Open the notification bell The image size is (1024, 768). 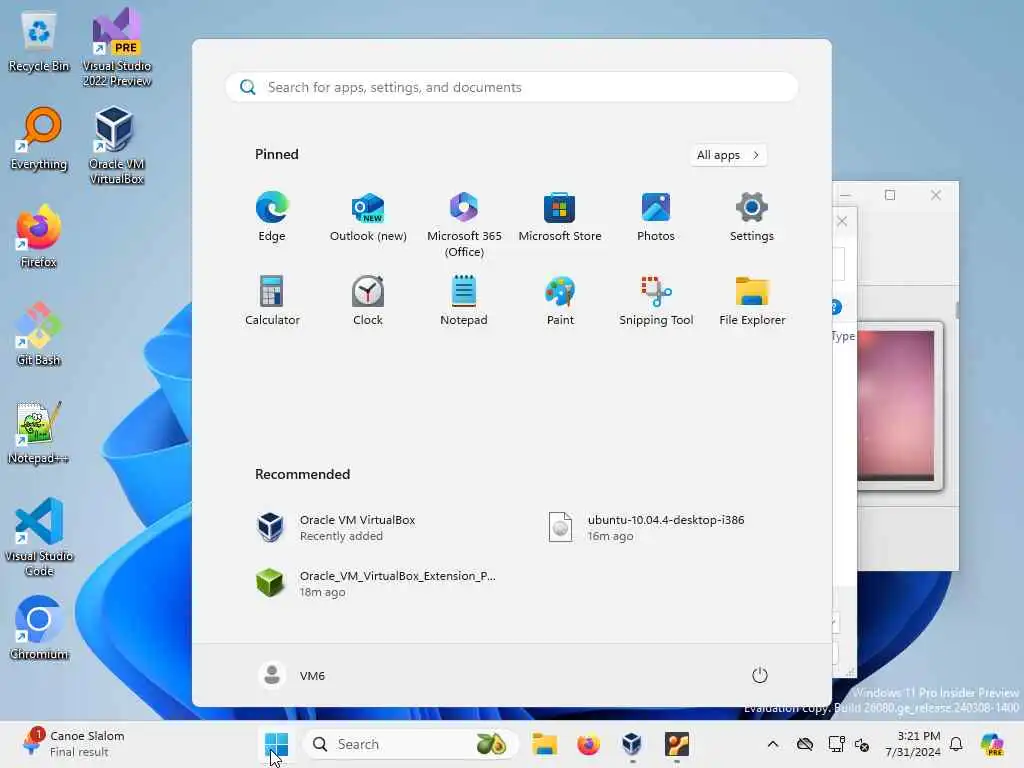(956, 744)
